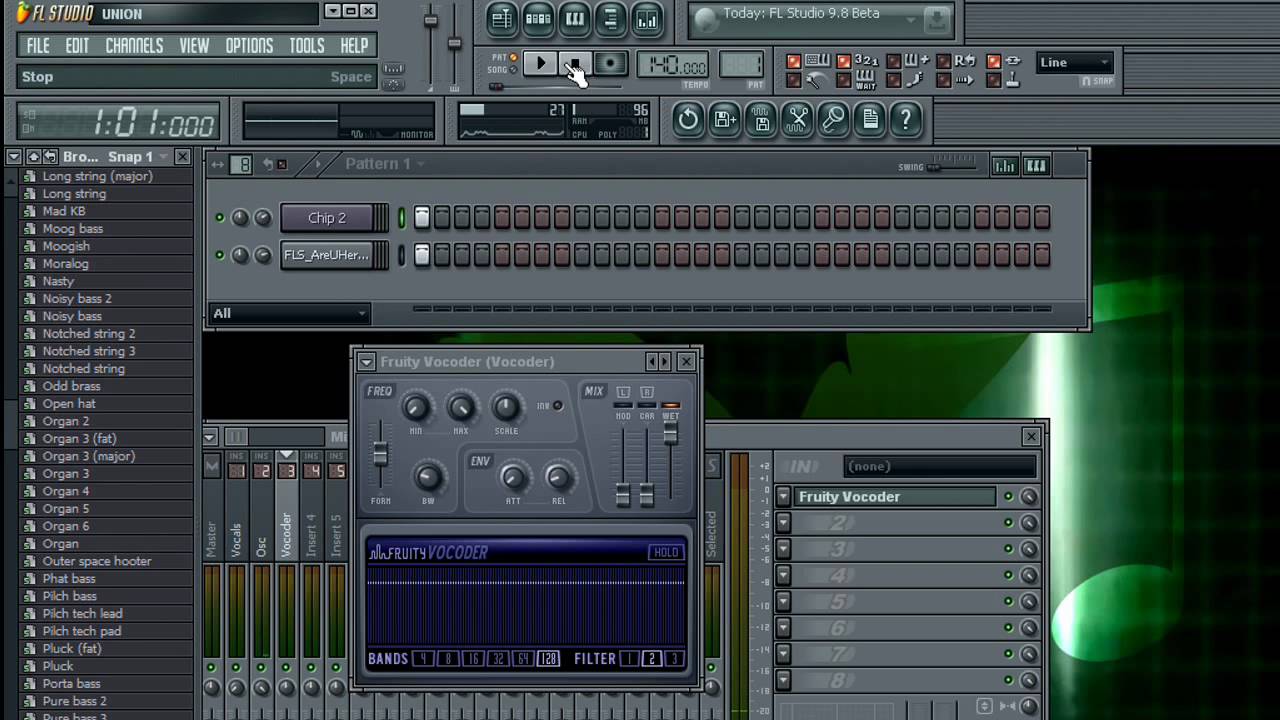1280x720 pixels.
Task: Open the project info document icon
Action: (x=869, y=120)
